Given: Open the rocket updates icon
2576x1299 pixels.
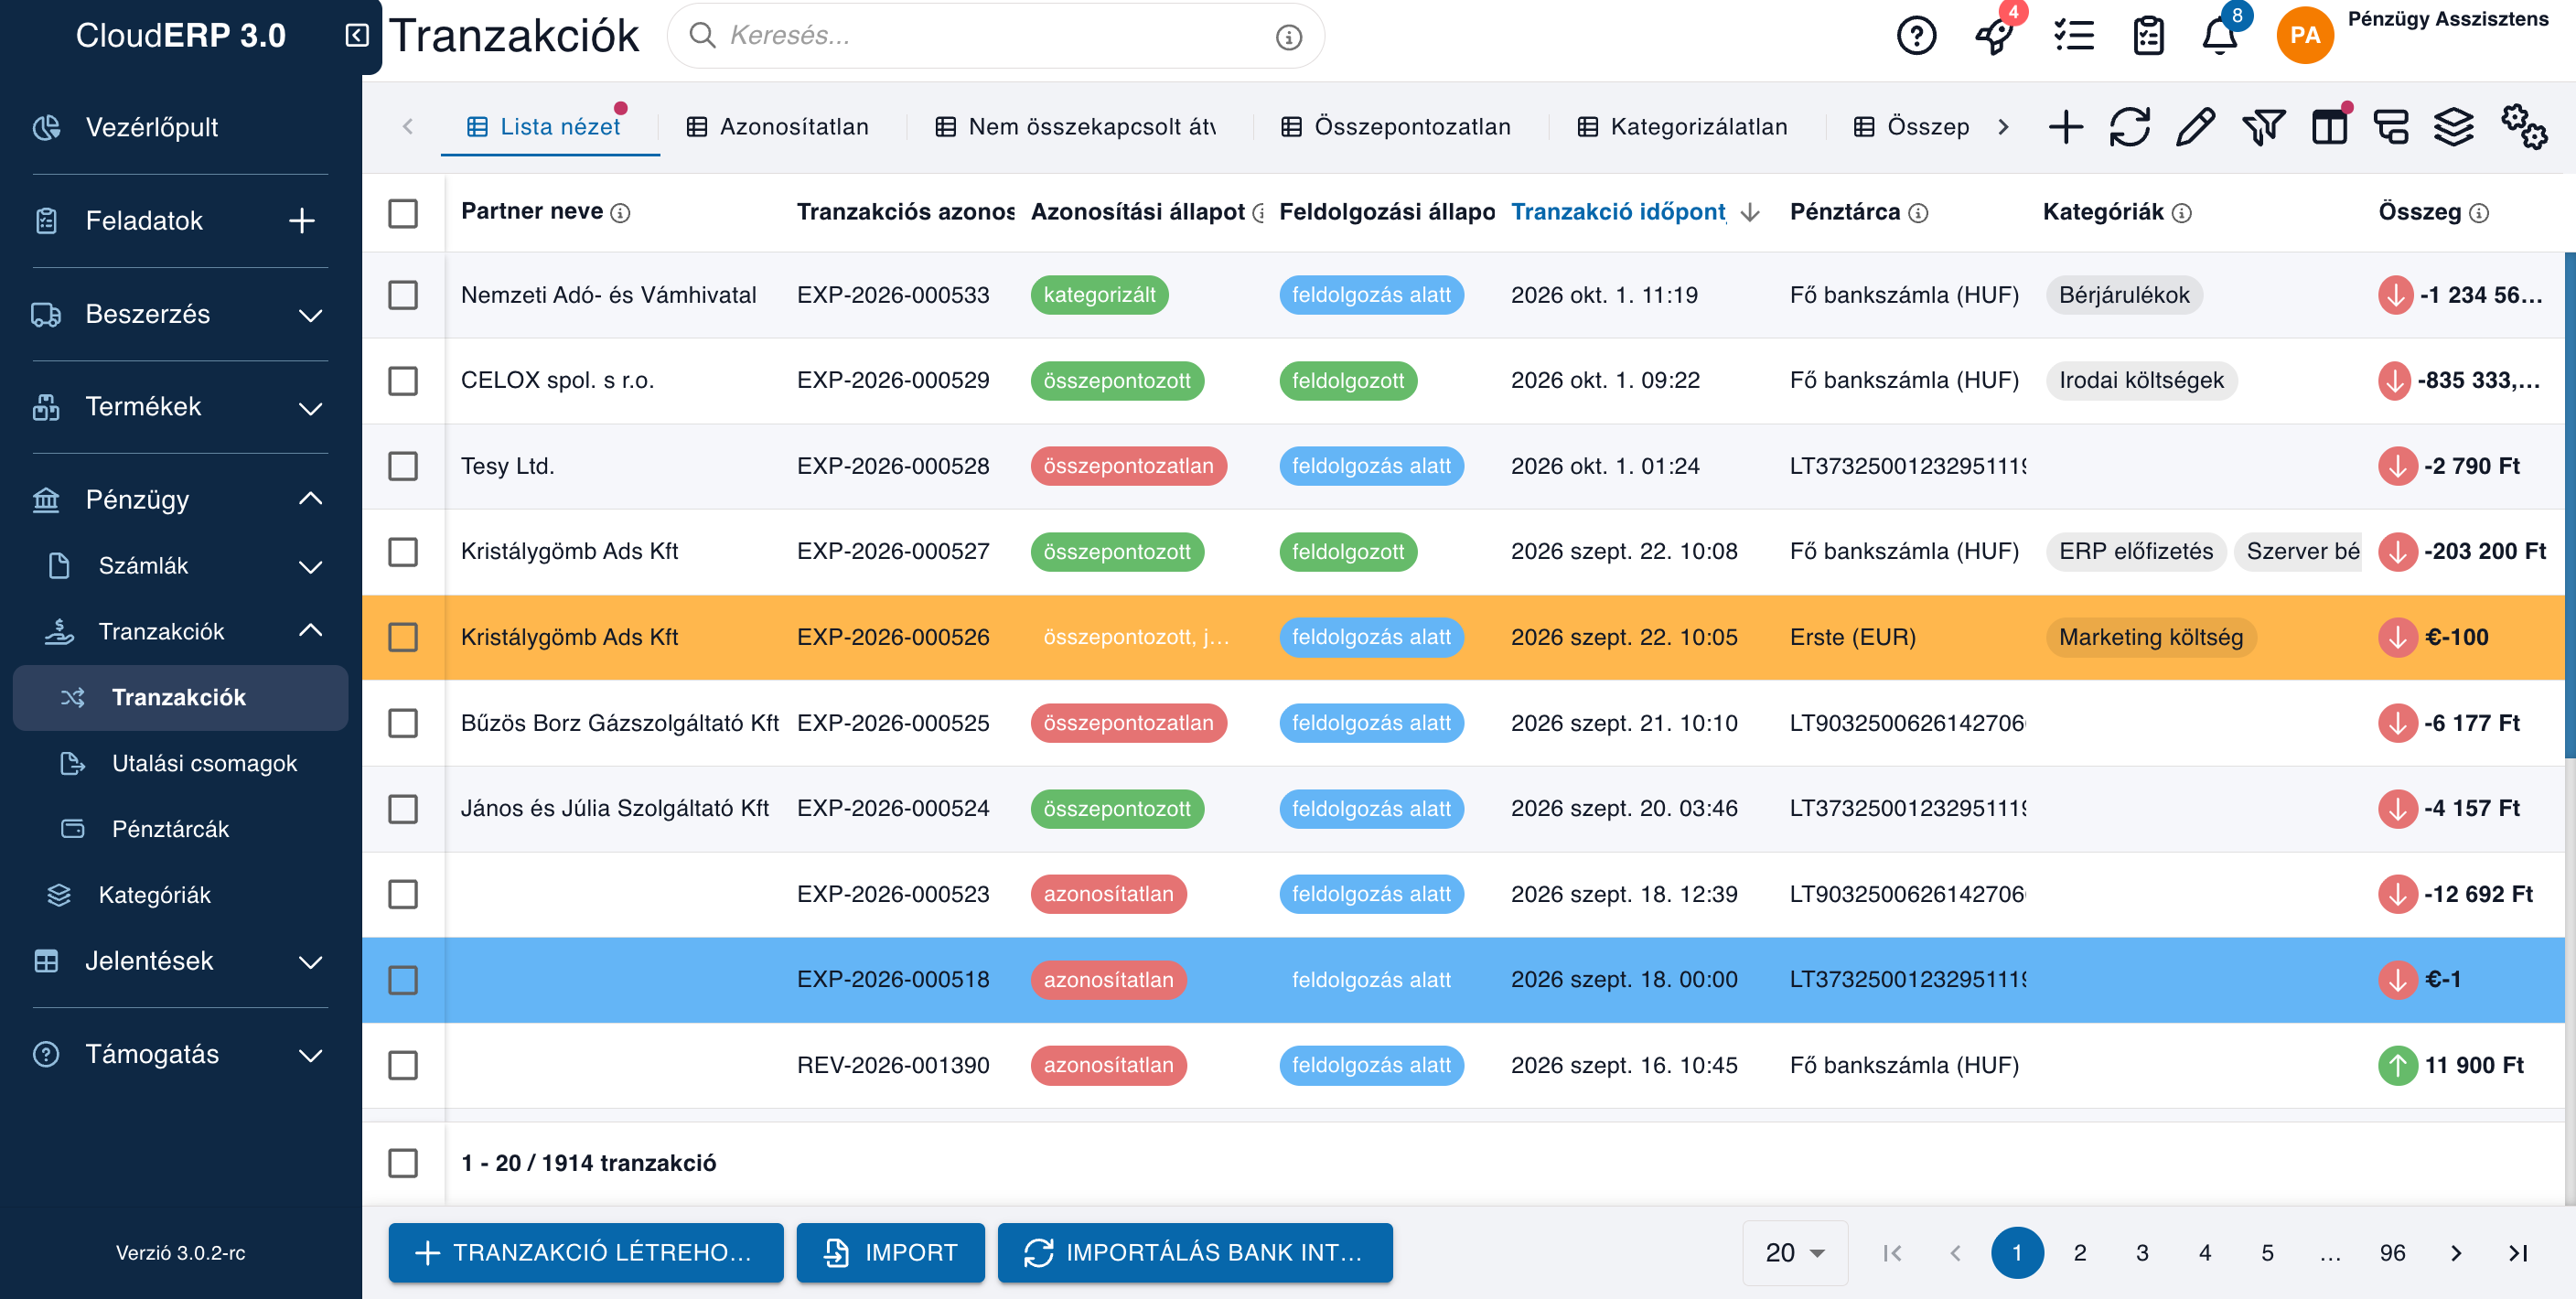Looking at the screenshot, I should click(1995, 36).
